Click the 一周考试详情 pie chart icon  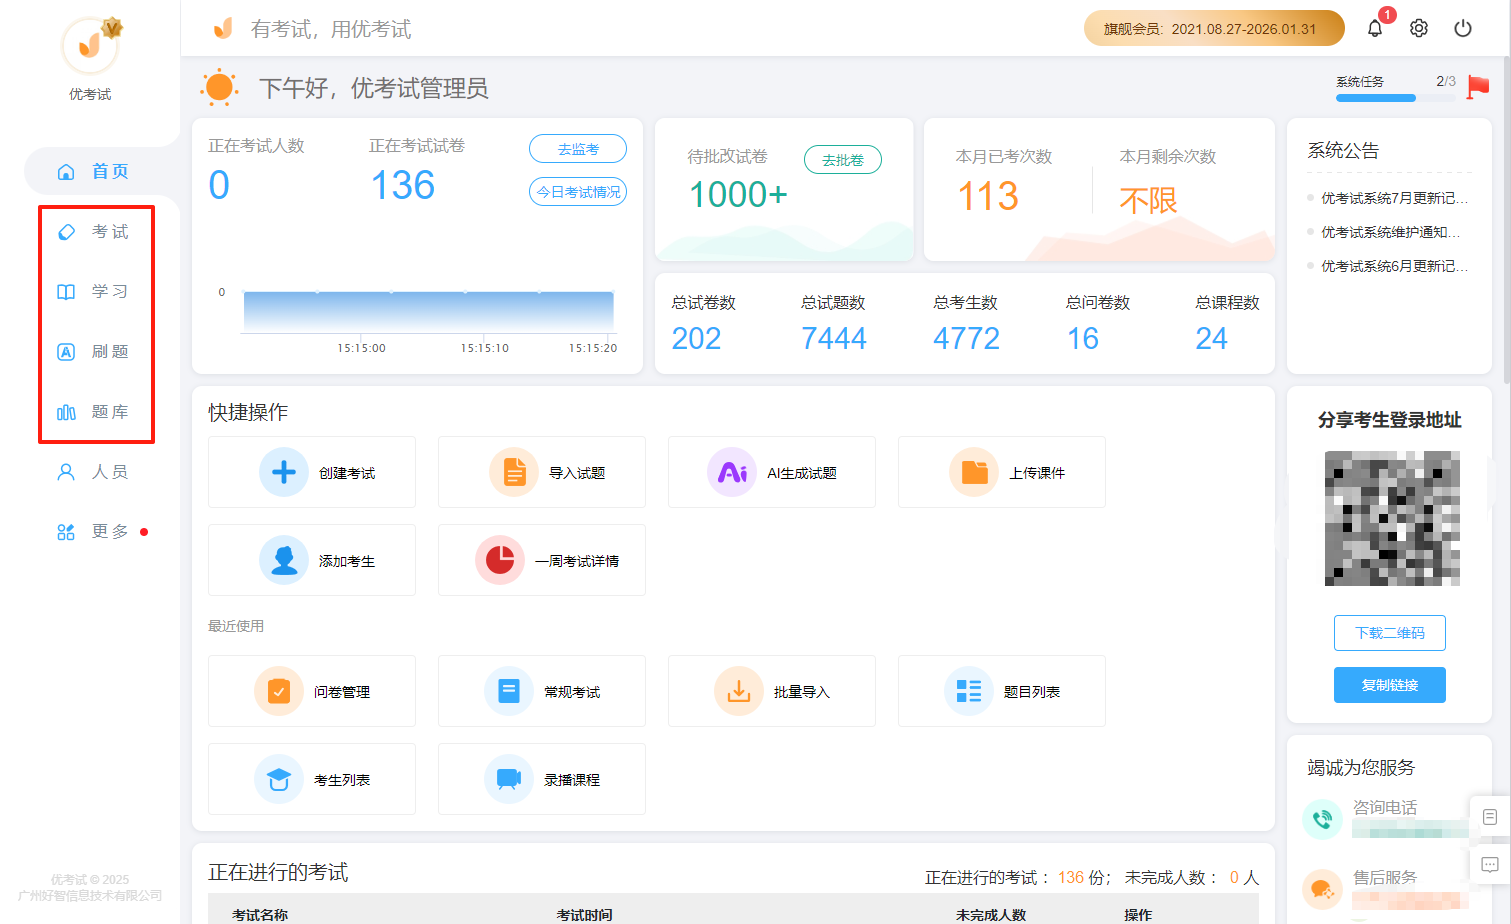500,560
